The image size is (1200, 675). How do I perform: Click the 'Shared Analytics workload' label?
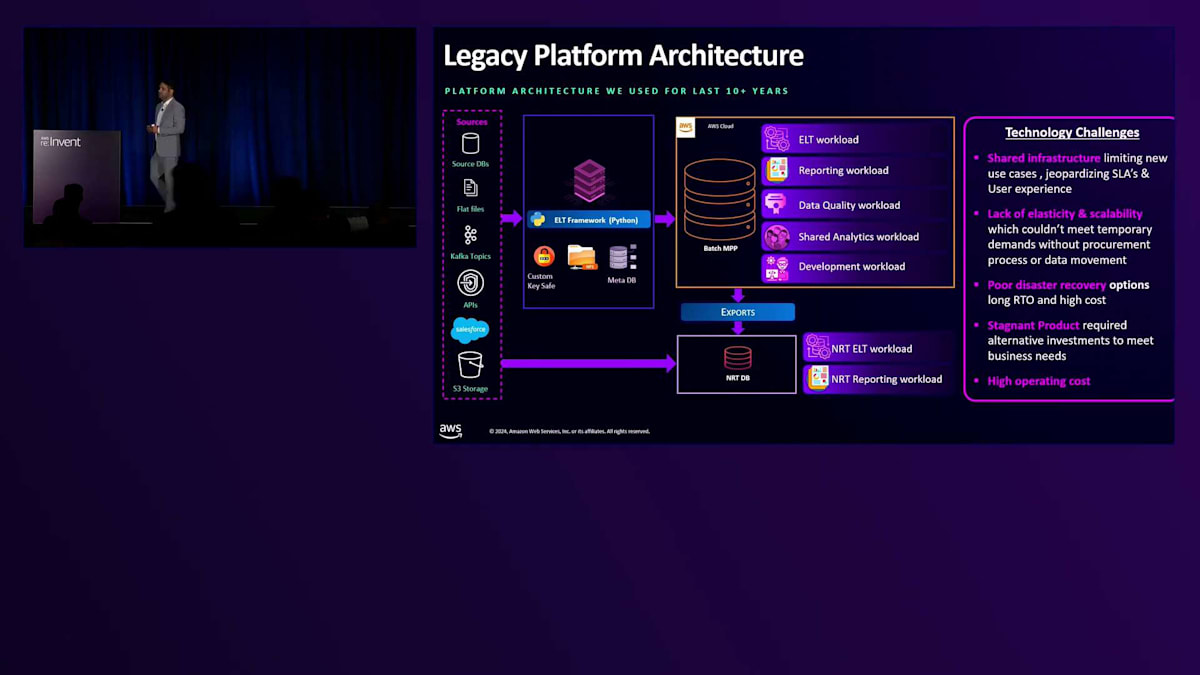(859, 237)
